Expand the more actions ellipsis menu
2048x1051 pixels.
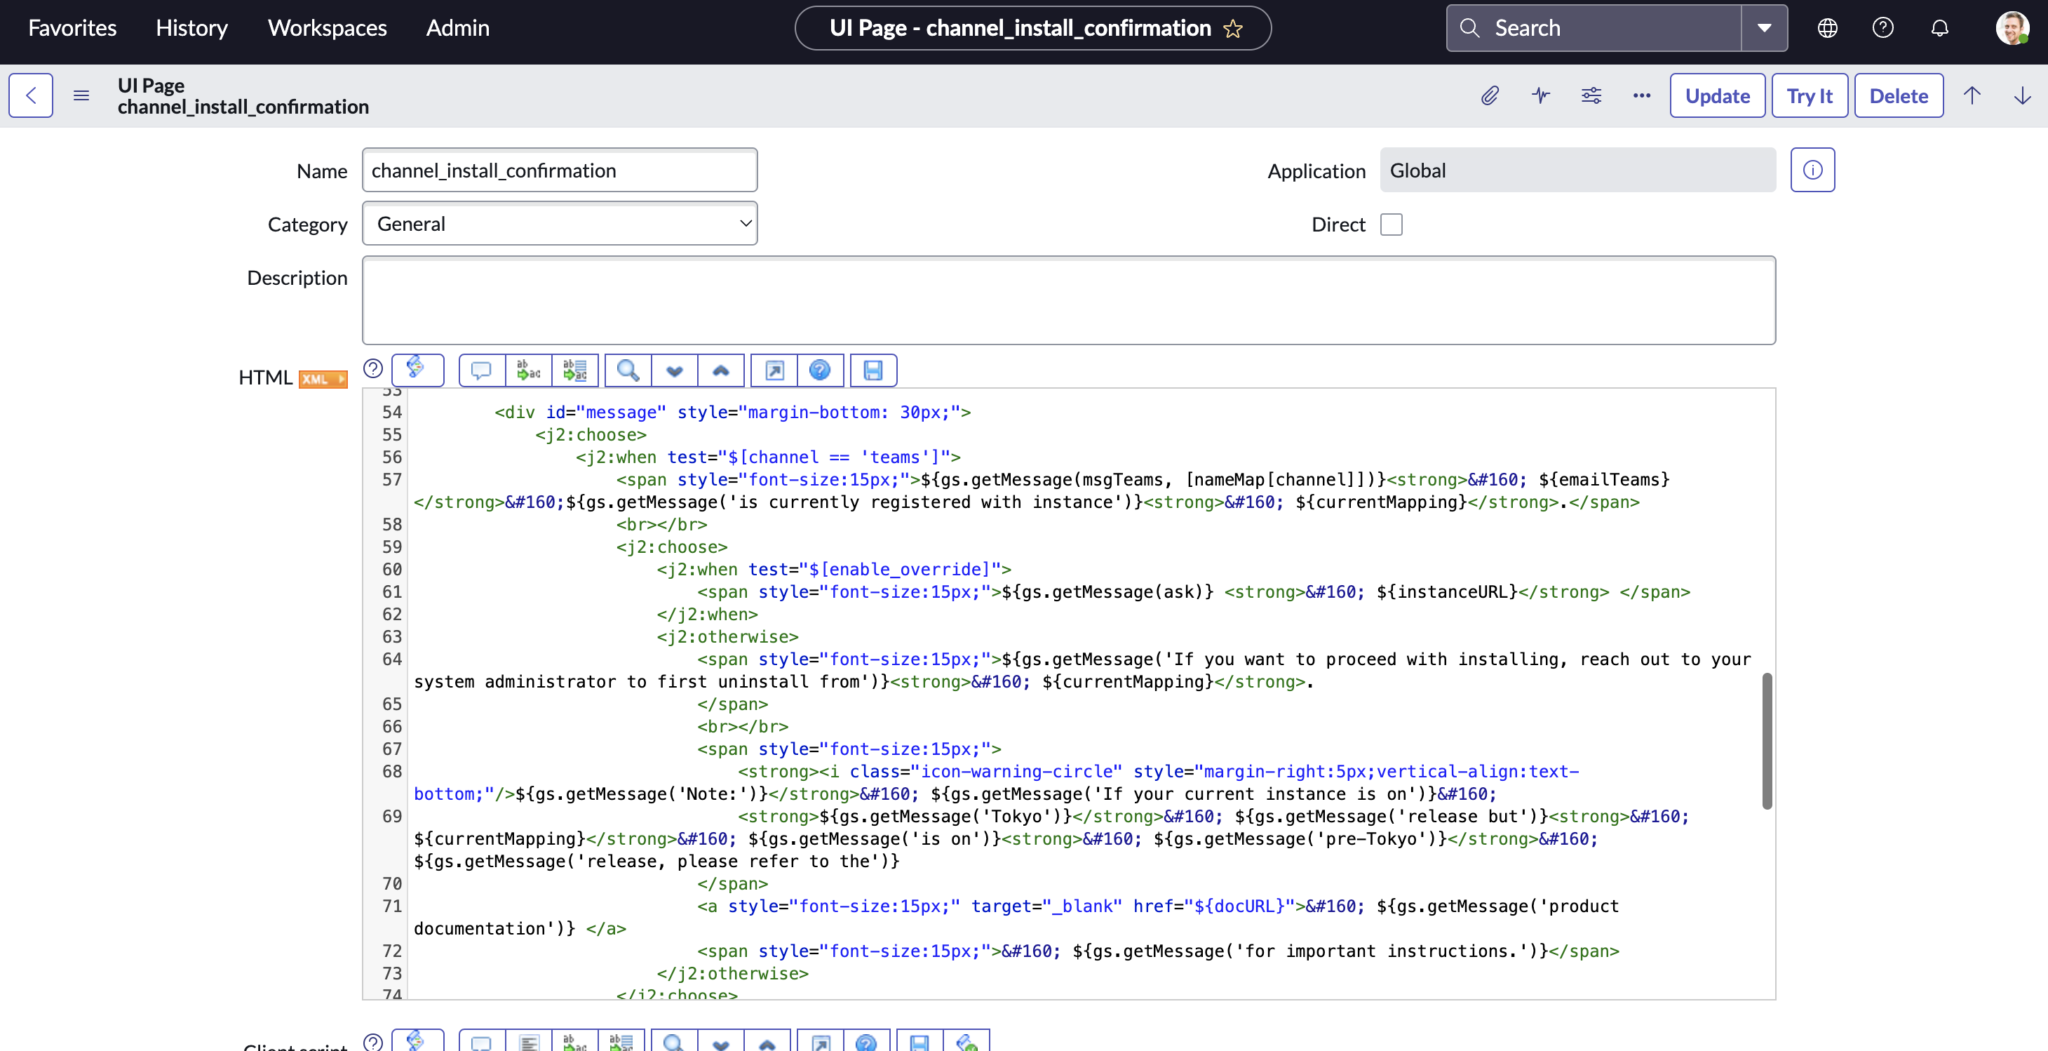(1640, 95)
